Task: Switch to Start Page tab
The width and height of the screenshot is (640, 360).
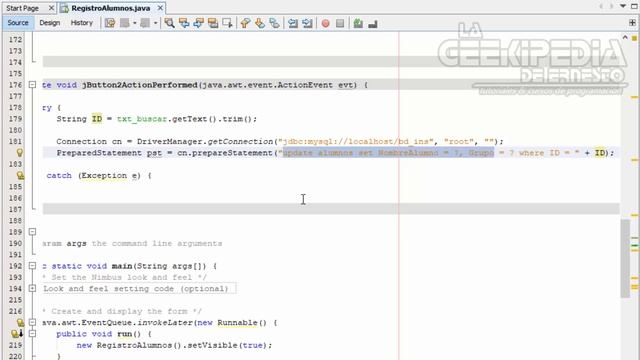Action: (22, 8)
